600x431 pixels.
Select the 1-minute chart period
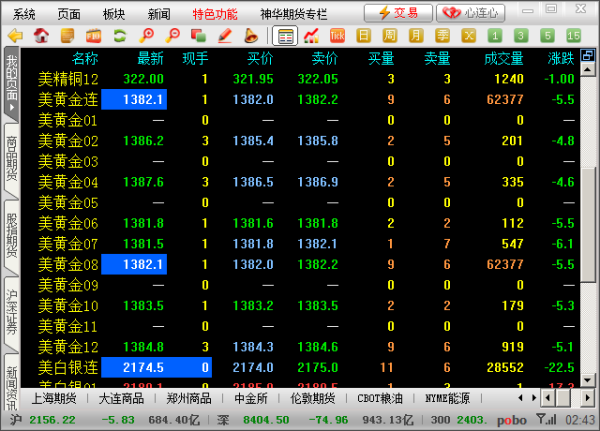pos(495,36)
